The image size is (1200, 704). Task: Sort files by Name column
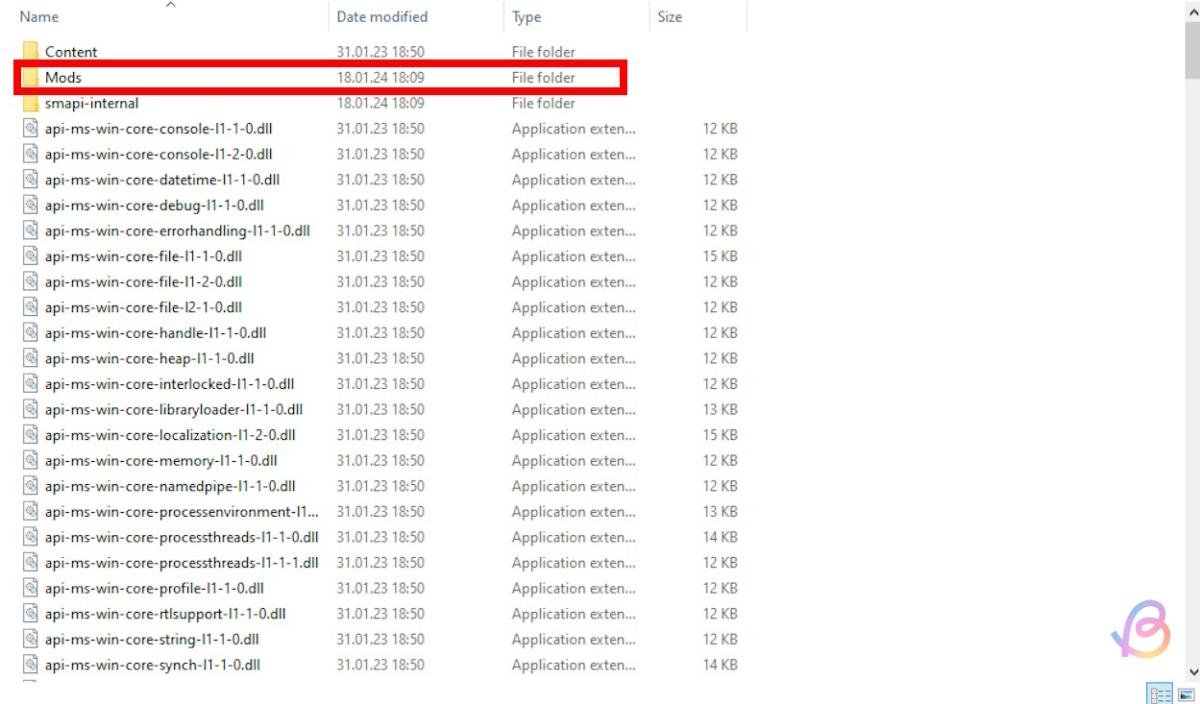40,17
